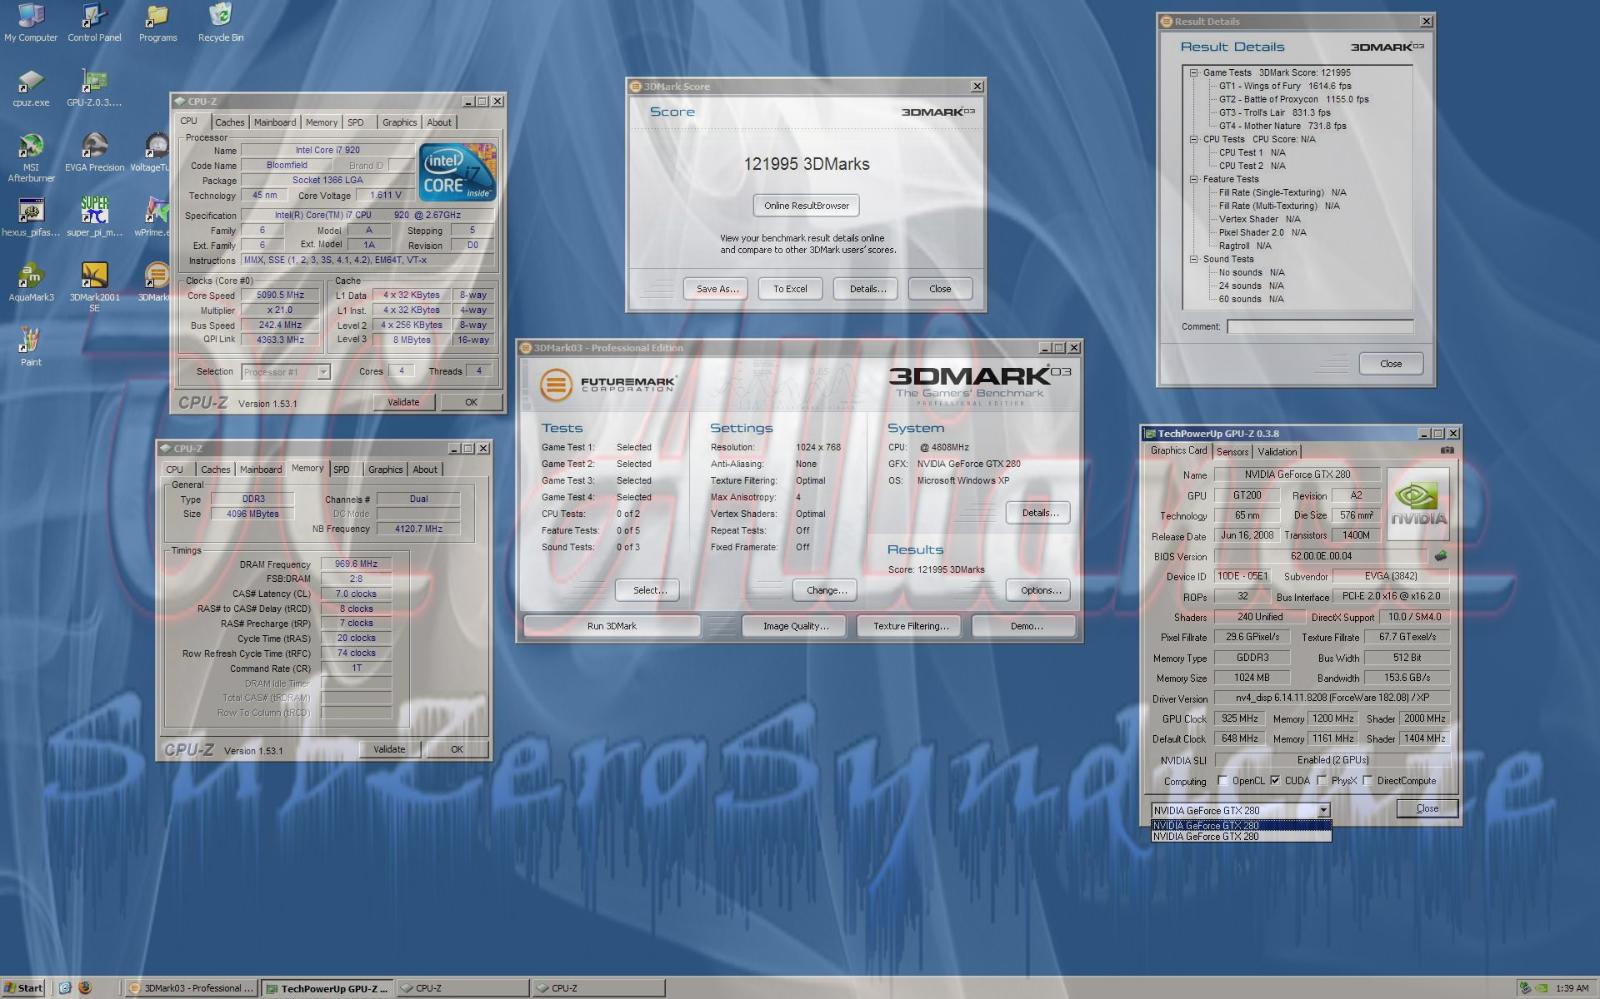Click Show Desktop quick launch icon

pyautogui.click(x=65, y=988)
